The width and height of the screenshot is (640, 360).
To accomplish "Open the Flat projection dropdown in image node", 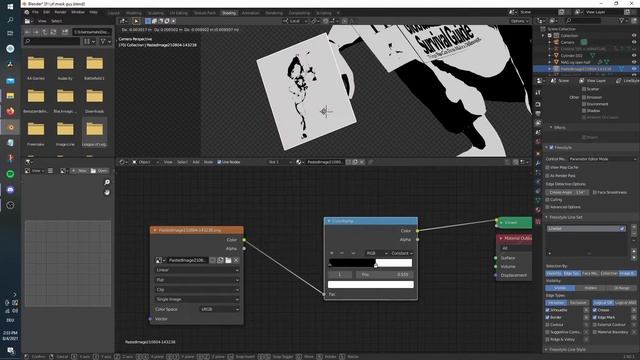I will tap(197, 280).
